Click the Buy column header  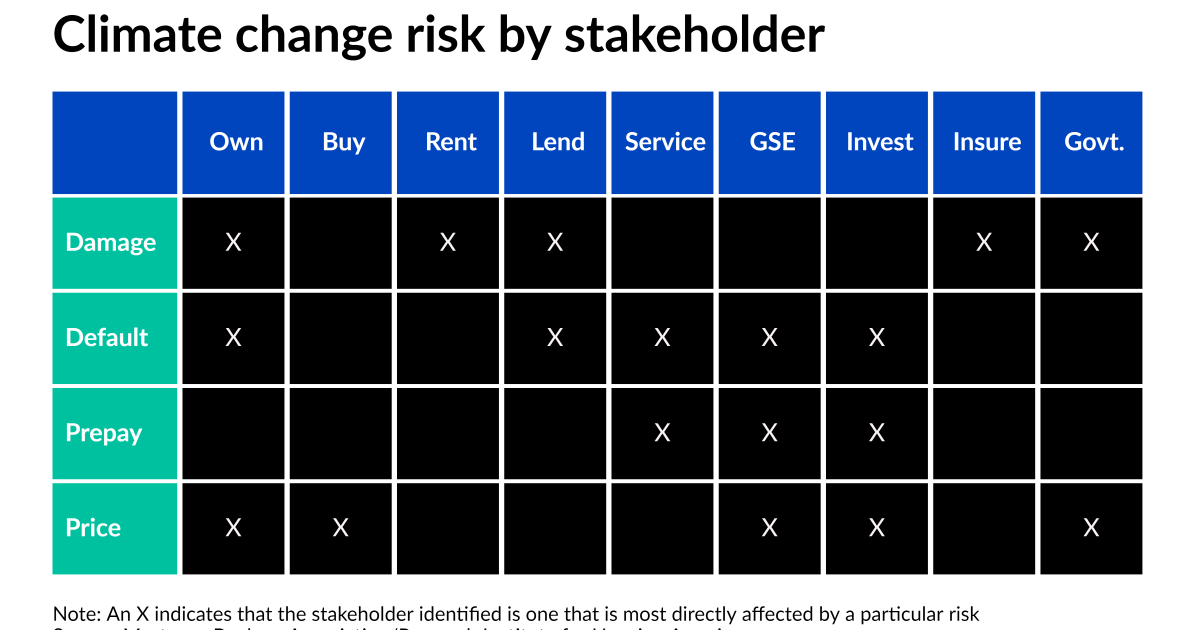pyautogui.click(x=343, y=142)
